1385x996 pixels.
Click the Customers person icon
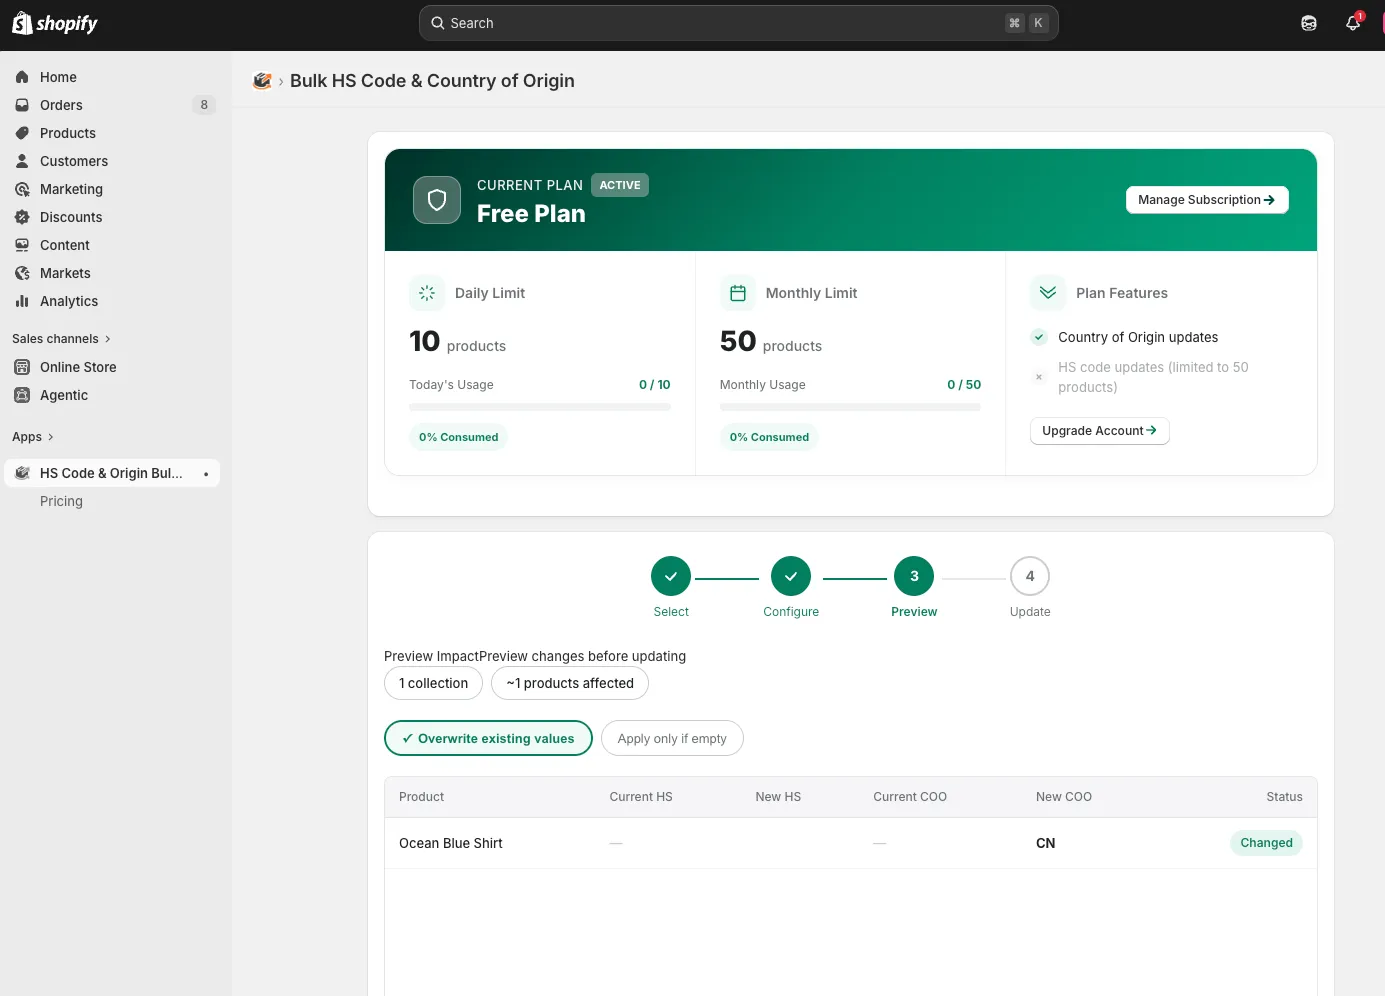point(22,161)
